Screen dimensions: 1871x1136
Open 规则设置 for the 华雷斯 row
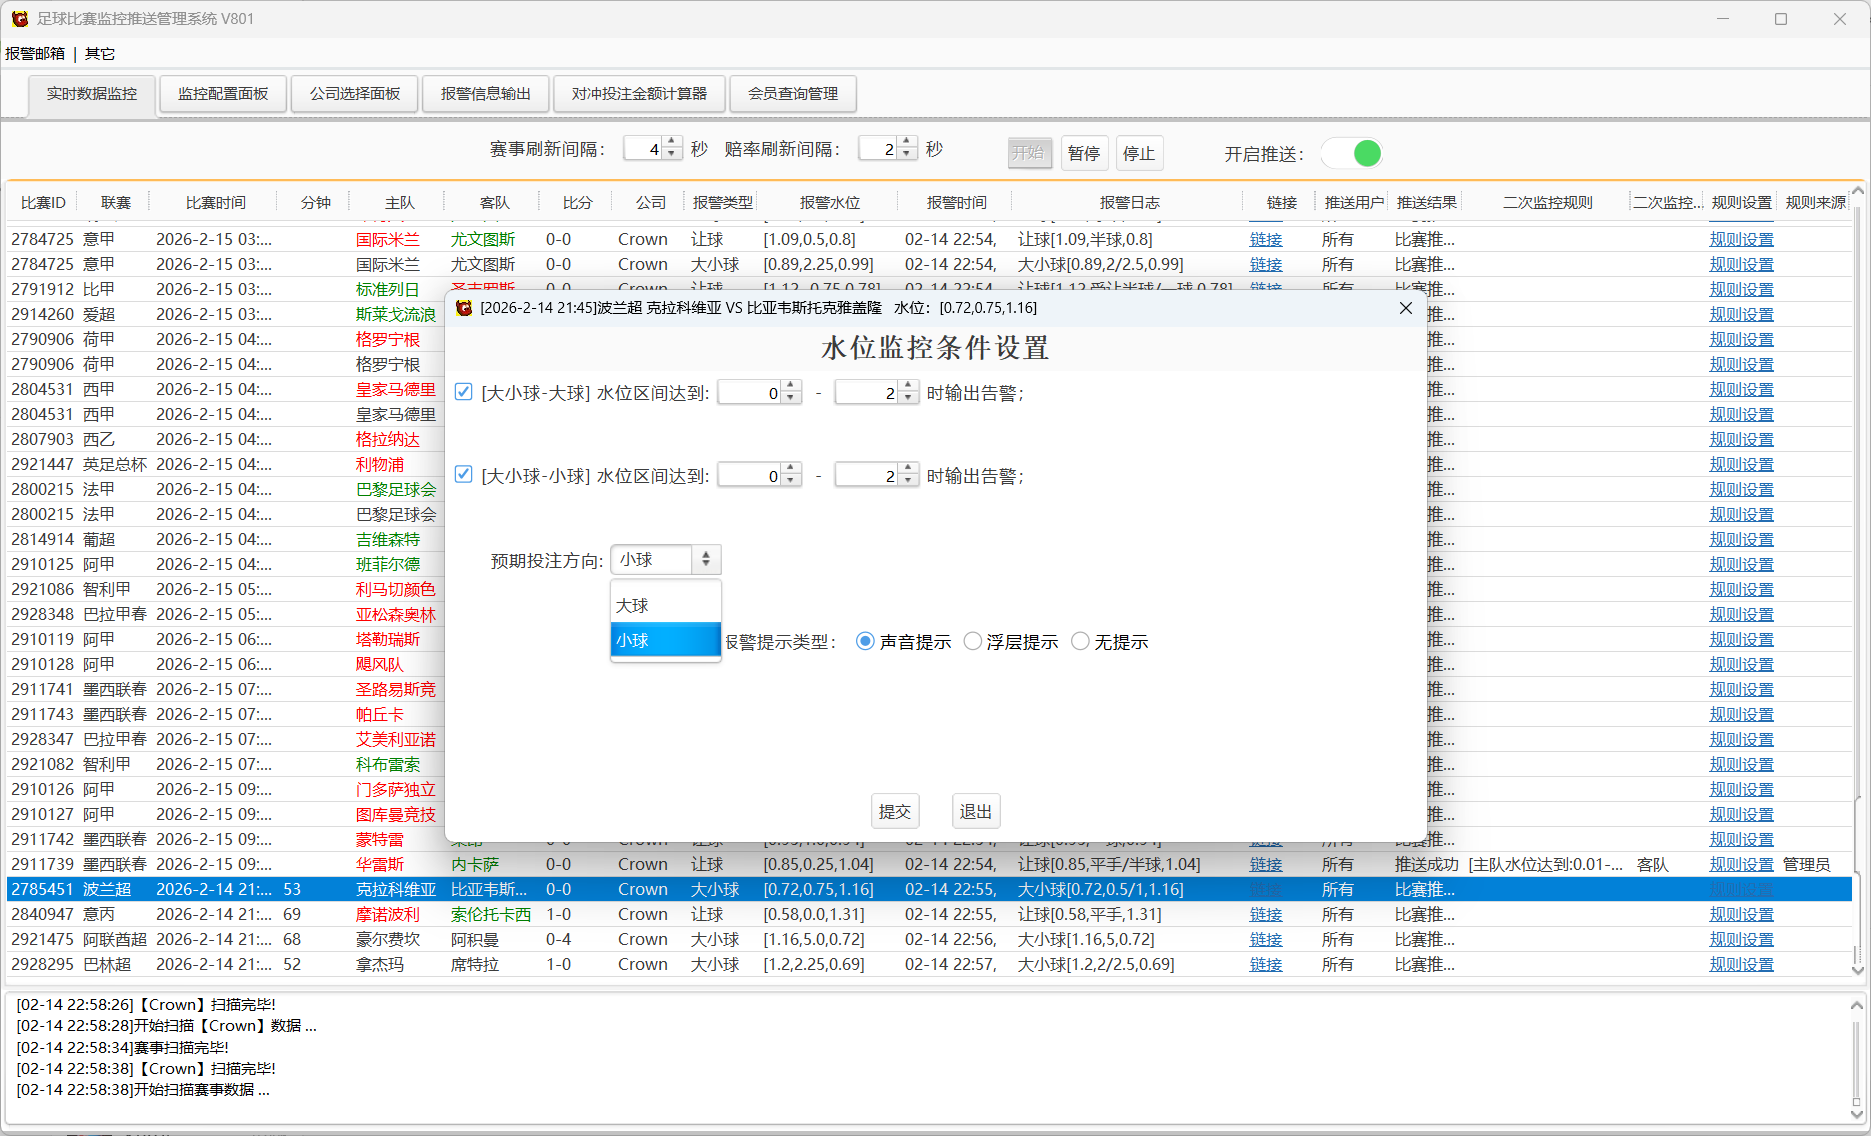(x=1742, y=865)
